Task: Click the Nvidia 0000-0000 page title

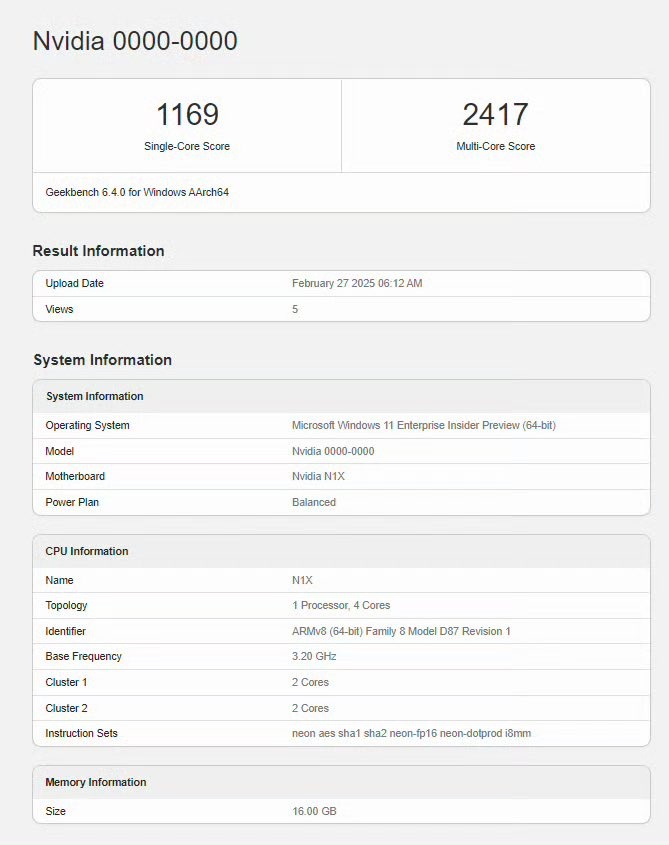Action: [x=135, y=41]
